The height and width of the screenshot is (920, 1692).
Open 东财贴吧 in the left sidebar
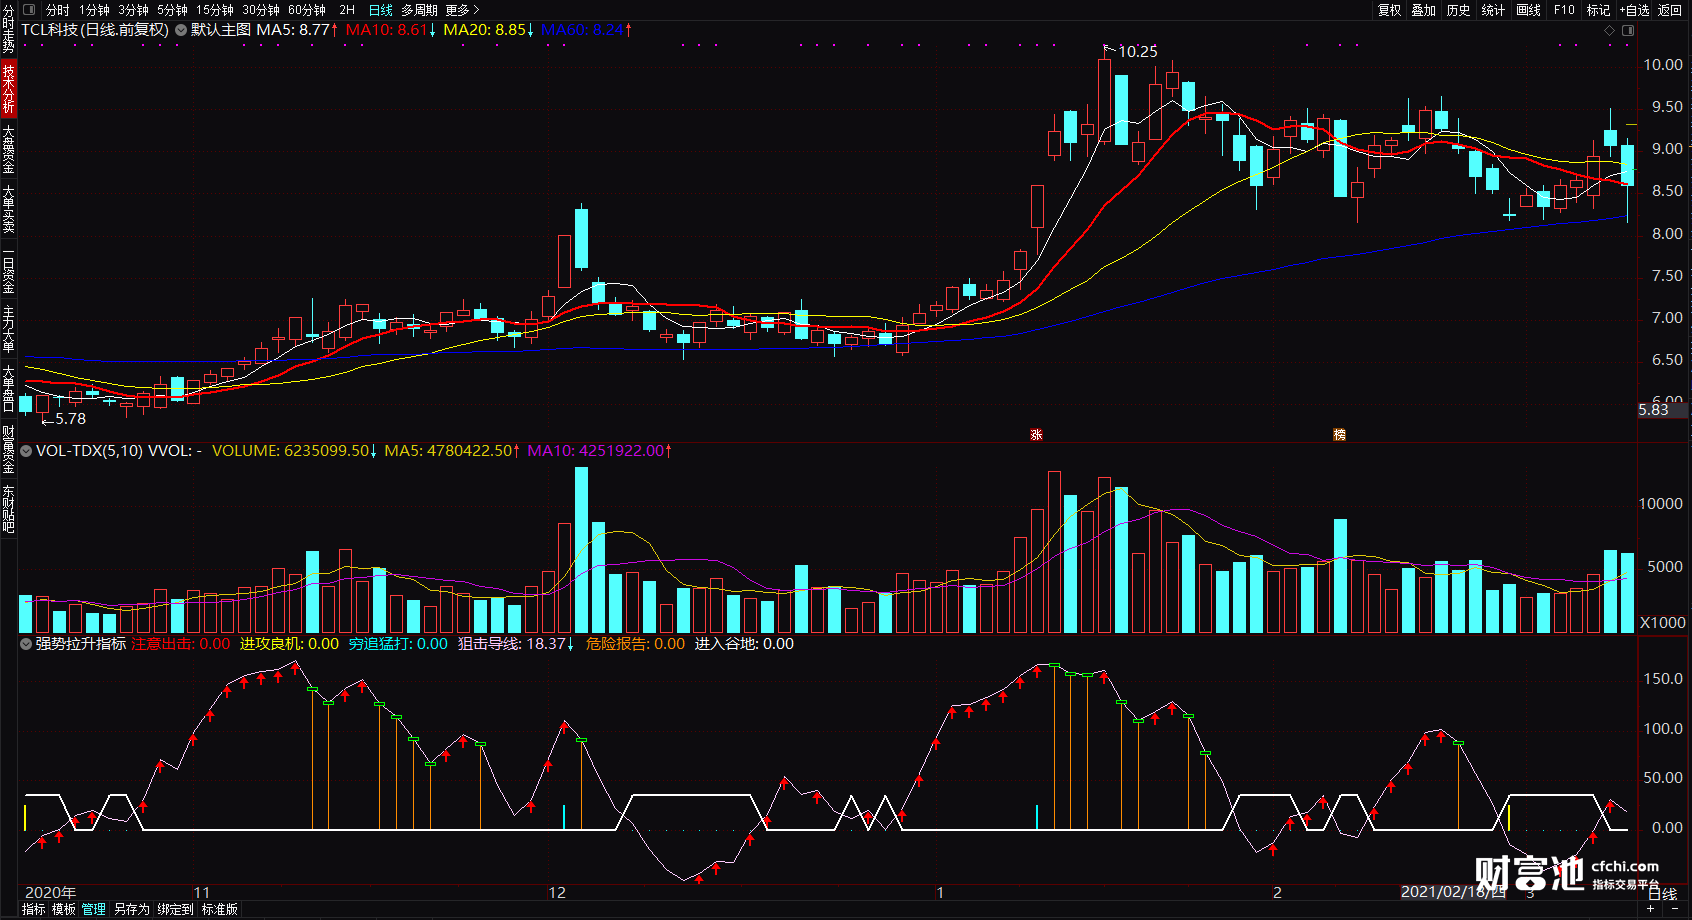coord(8,508)
